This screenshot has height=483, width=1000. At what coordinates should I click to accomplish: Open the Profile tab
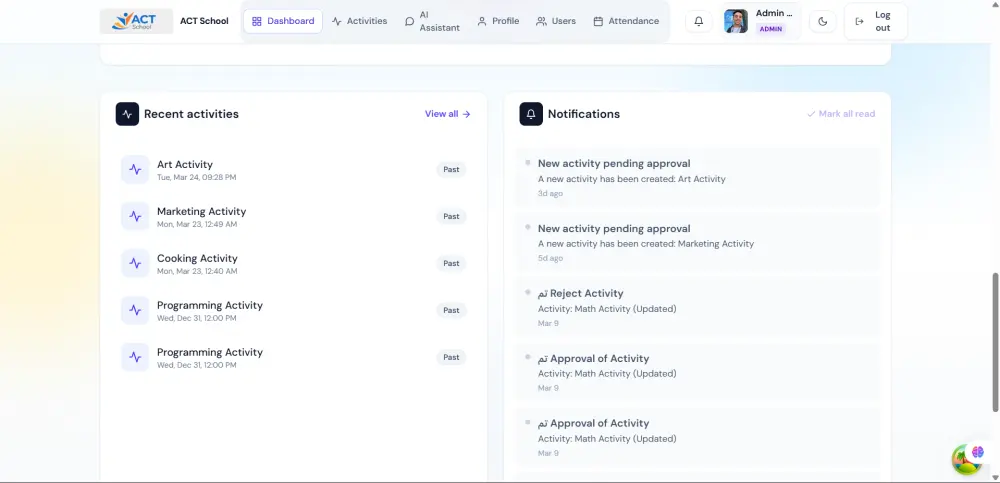tap(498, 21)
